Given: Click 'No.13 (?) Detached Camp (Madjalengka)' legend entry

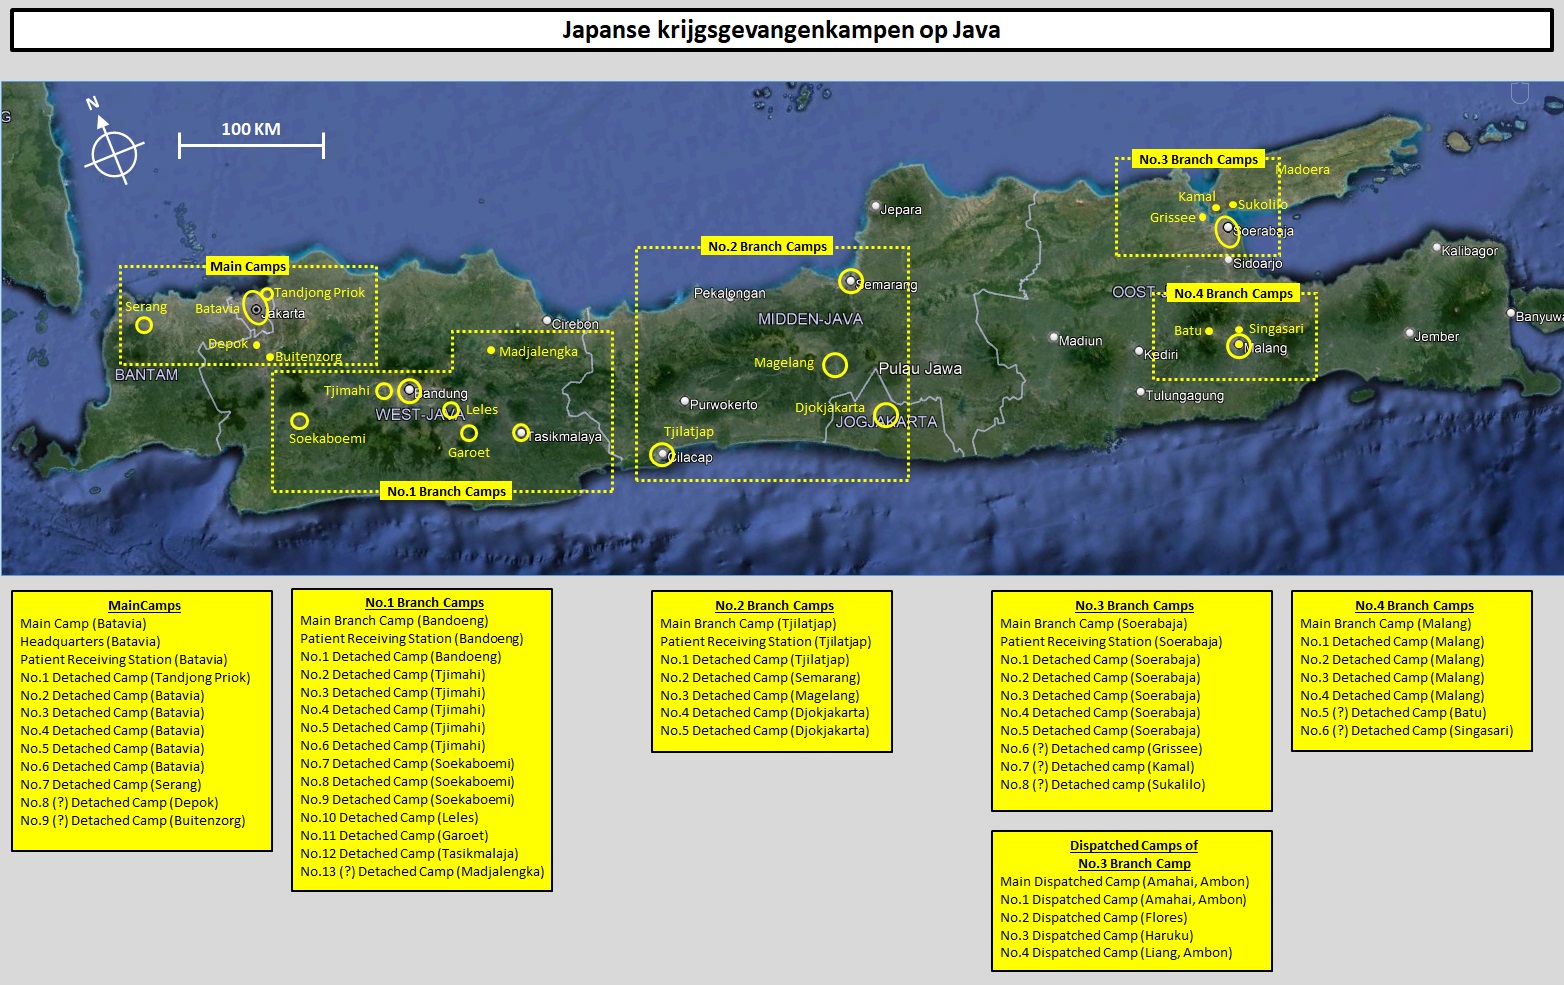Looking at the screenshot, I should 422,871.
